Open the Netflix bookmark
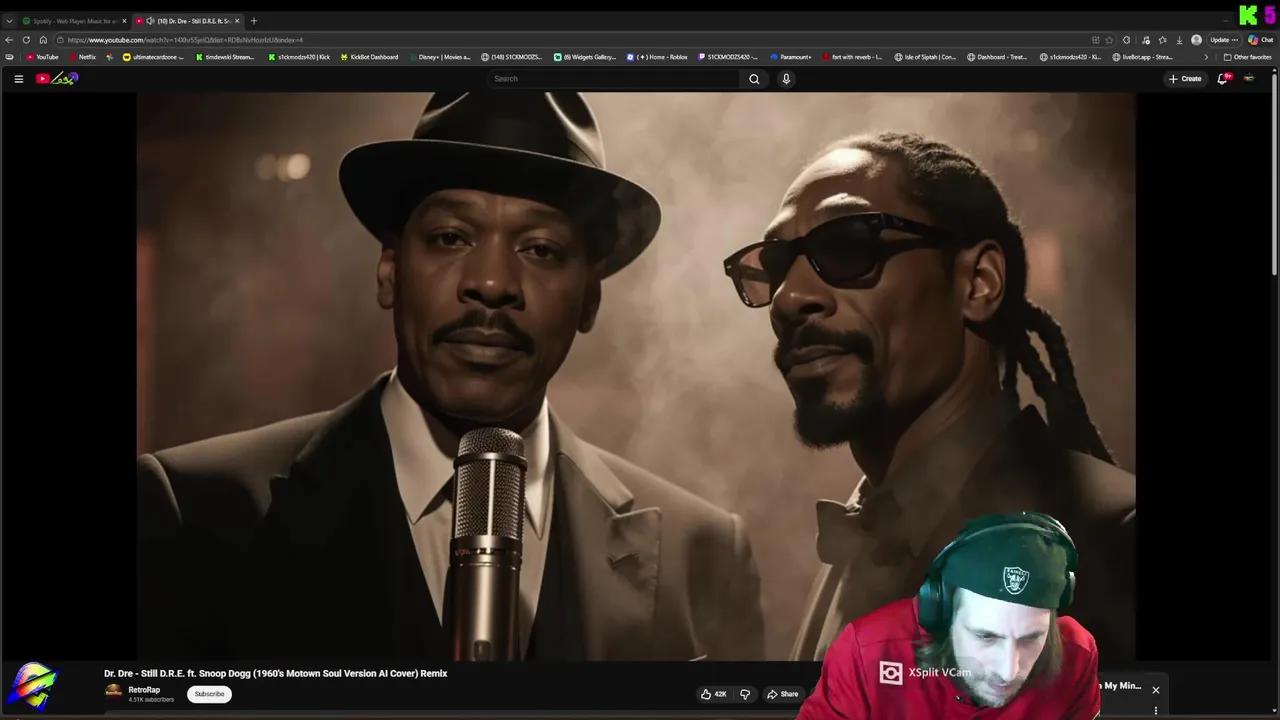The height and width of the screenshot is (720, 1280). click(x=82, y=57)
